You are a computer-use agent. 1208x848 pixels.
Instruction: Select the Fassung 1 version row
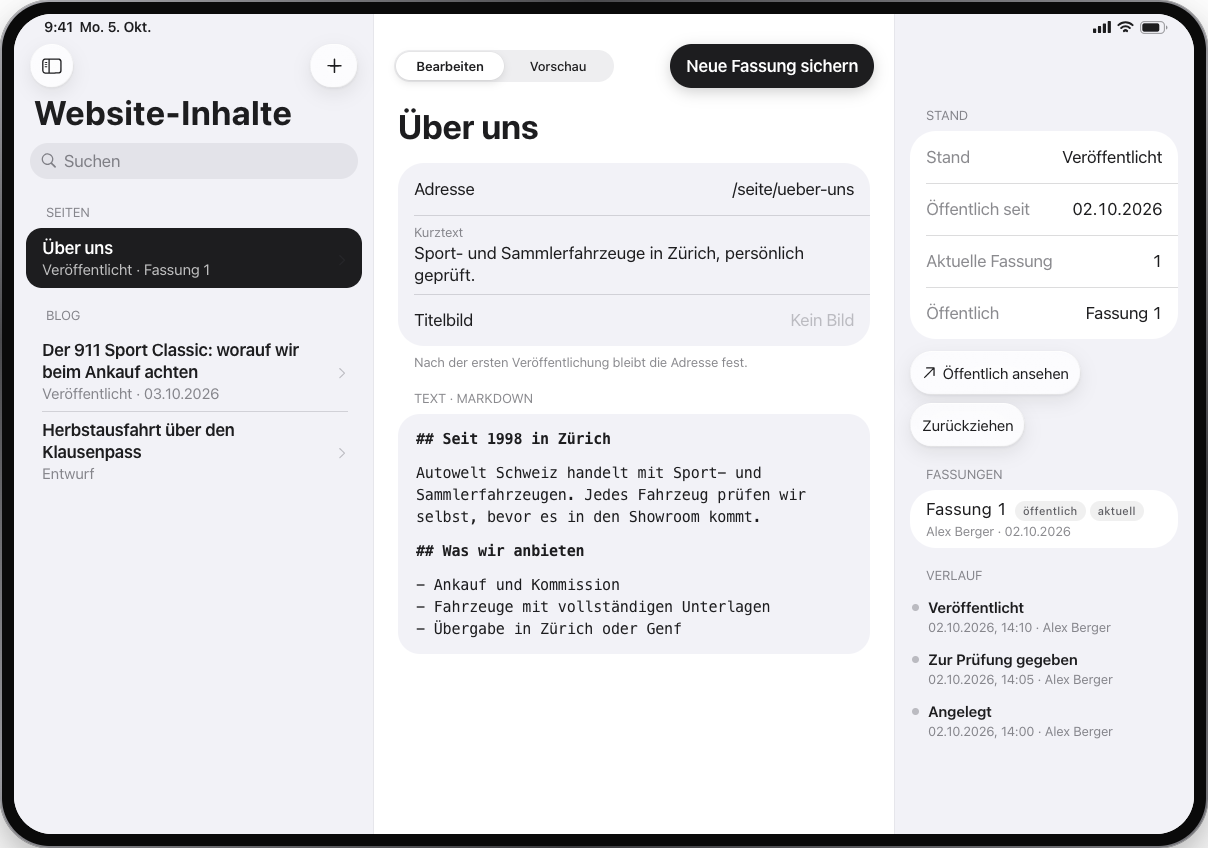pos(1044,519)
